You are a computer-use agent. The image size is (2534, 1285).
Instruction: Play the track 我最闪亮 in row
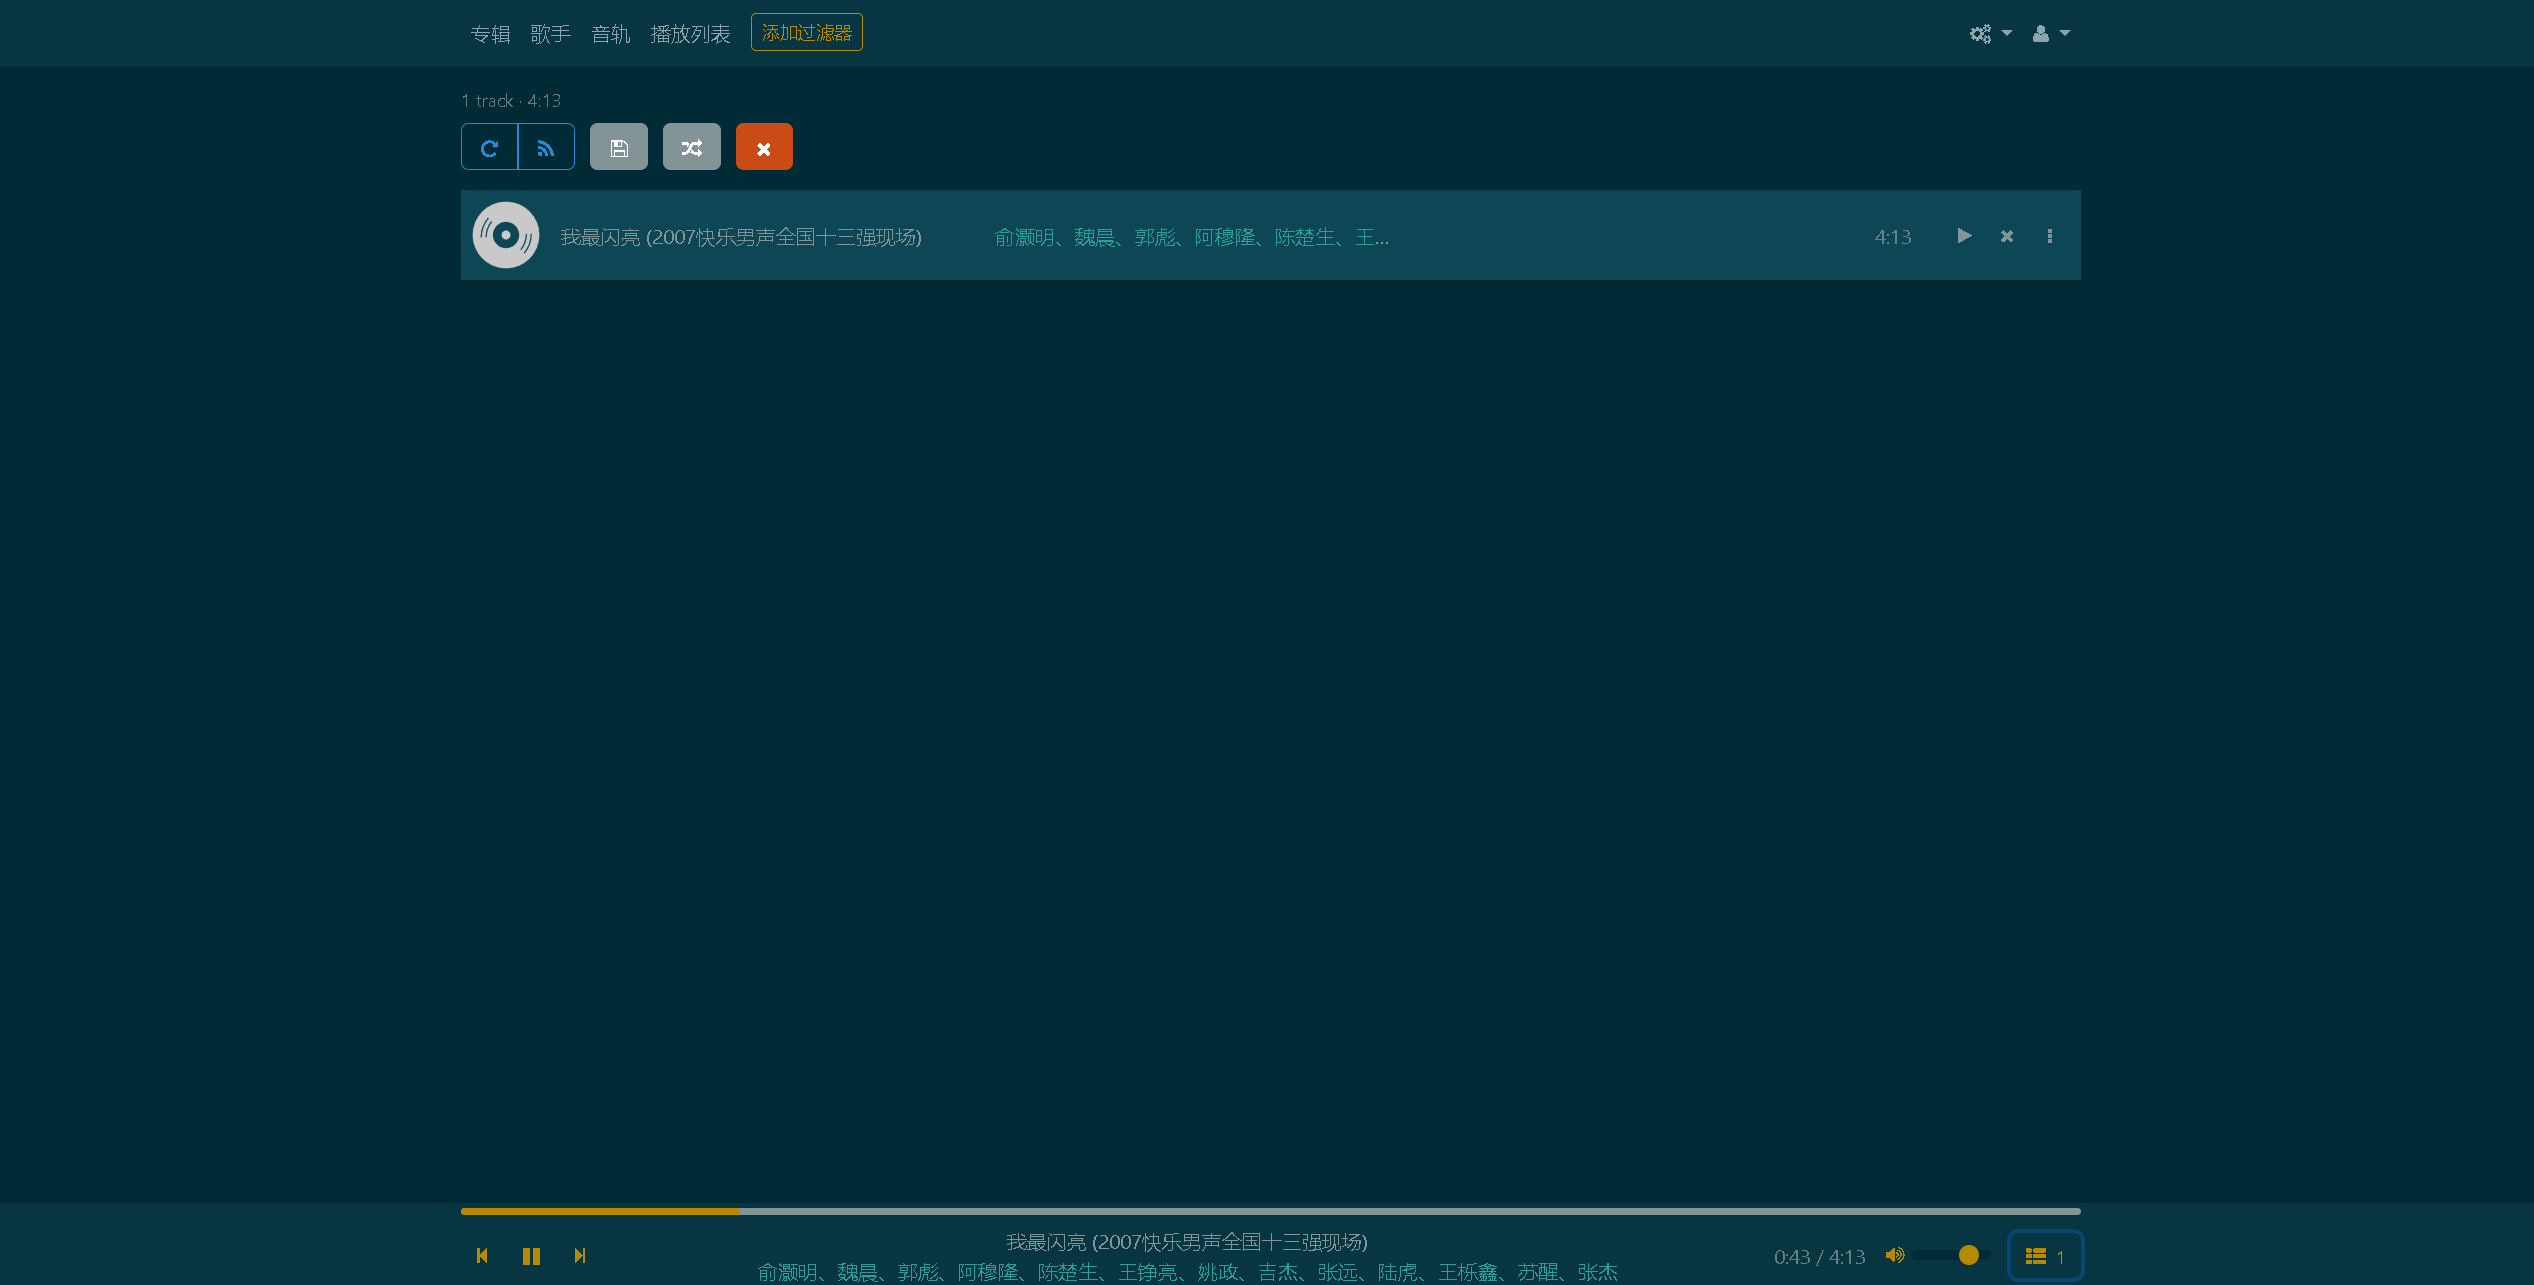click(1964, 236)
